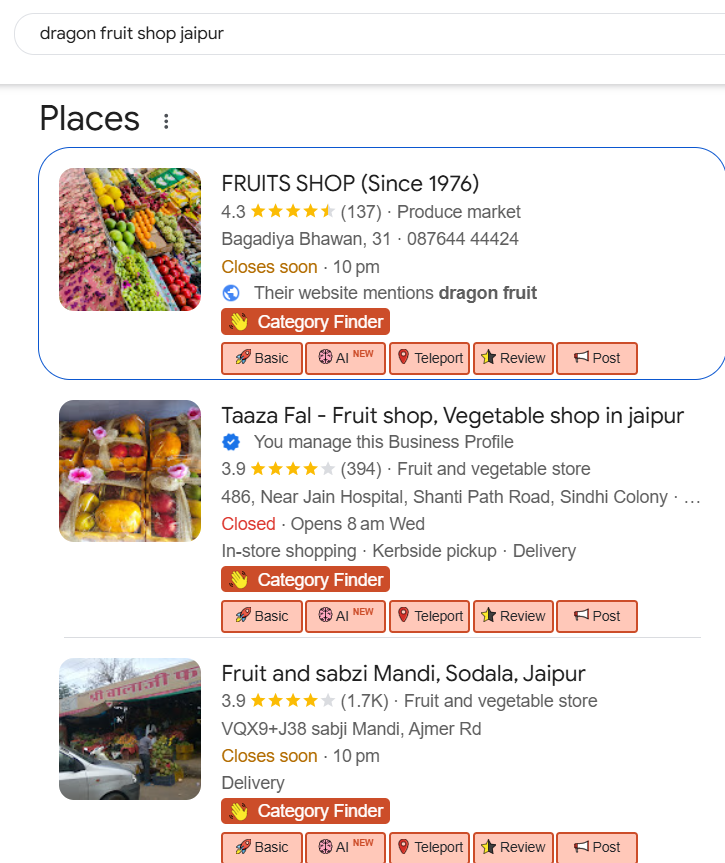Screen dimensions: 725x863
Task: Click the FRUITS SHOP photo thumbnail
Action: point(130,240)
